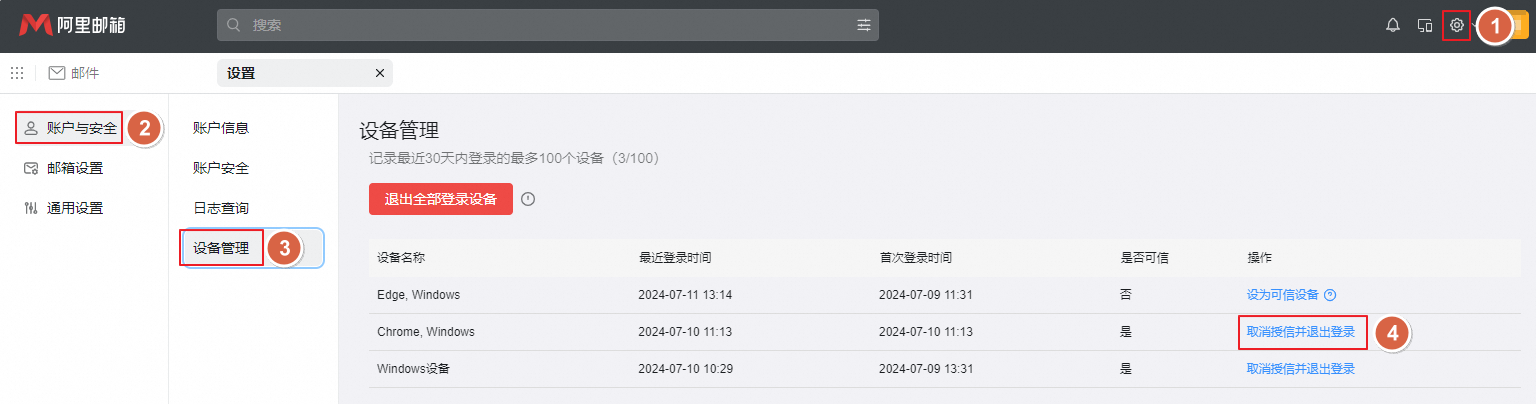Go to 账户信息 submenu
Image resolution: width=1536 pixels, height=404 pixels.
(221, 128)
